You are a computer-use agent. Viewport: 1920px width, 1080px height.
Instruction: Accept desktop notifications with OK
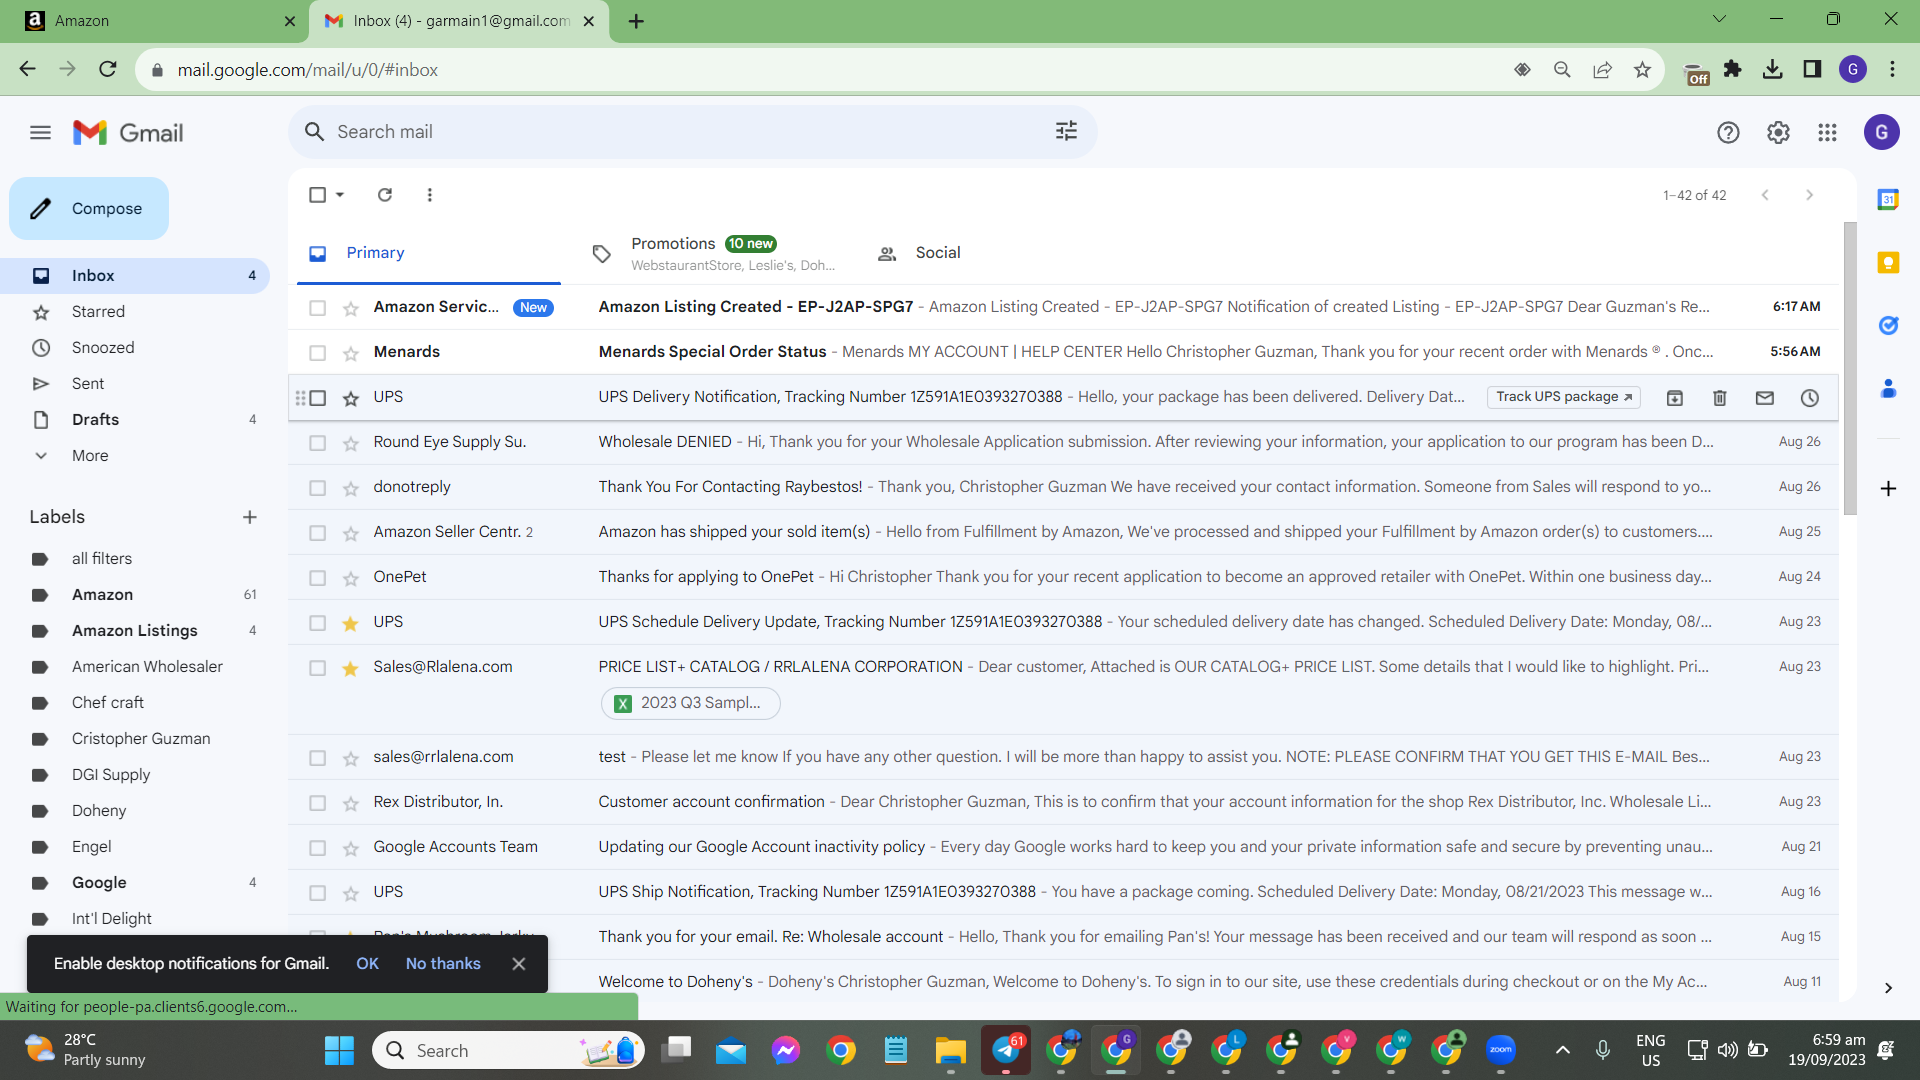coord(367,964)
